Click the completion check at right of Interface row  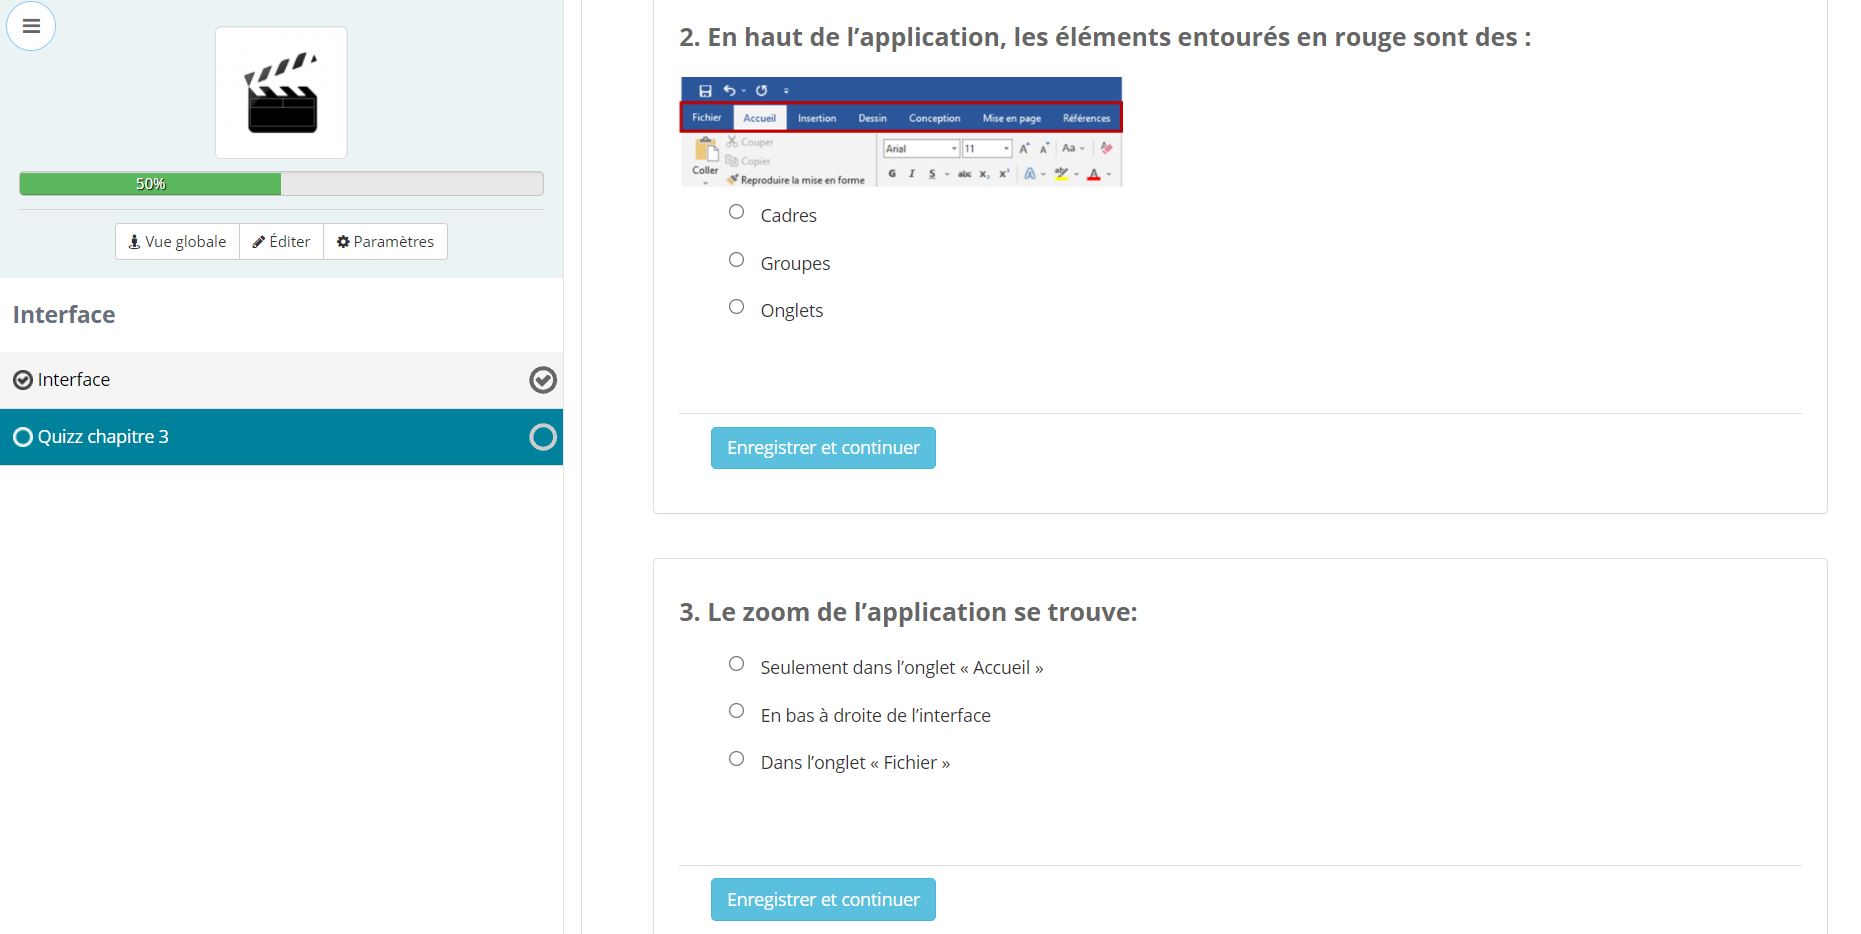tap(543, 380)
